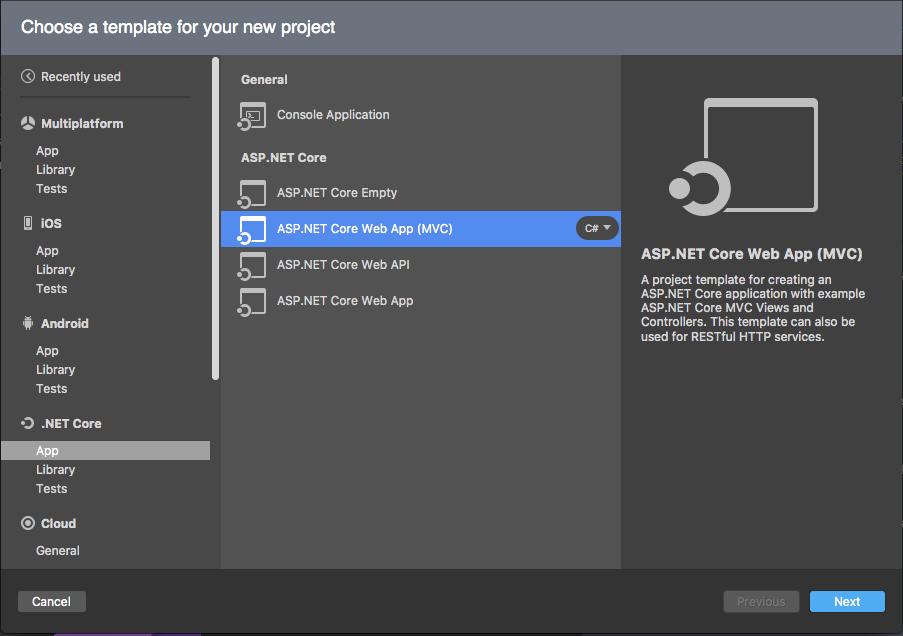The width and height of the screenshot is (903, 636).
Task: Select the iOS heading
Action: click(x=51, y=224)
